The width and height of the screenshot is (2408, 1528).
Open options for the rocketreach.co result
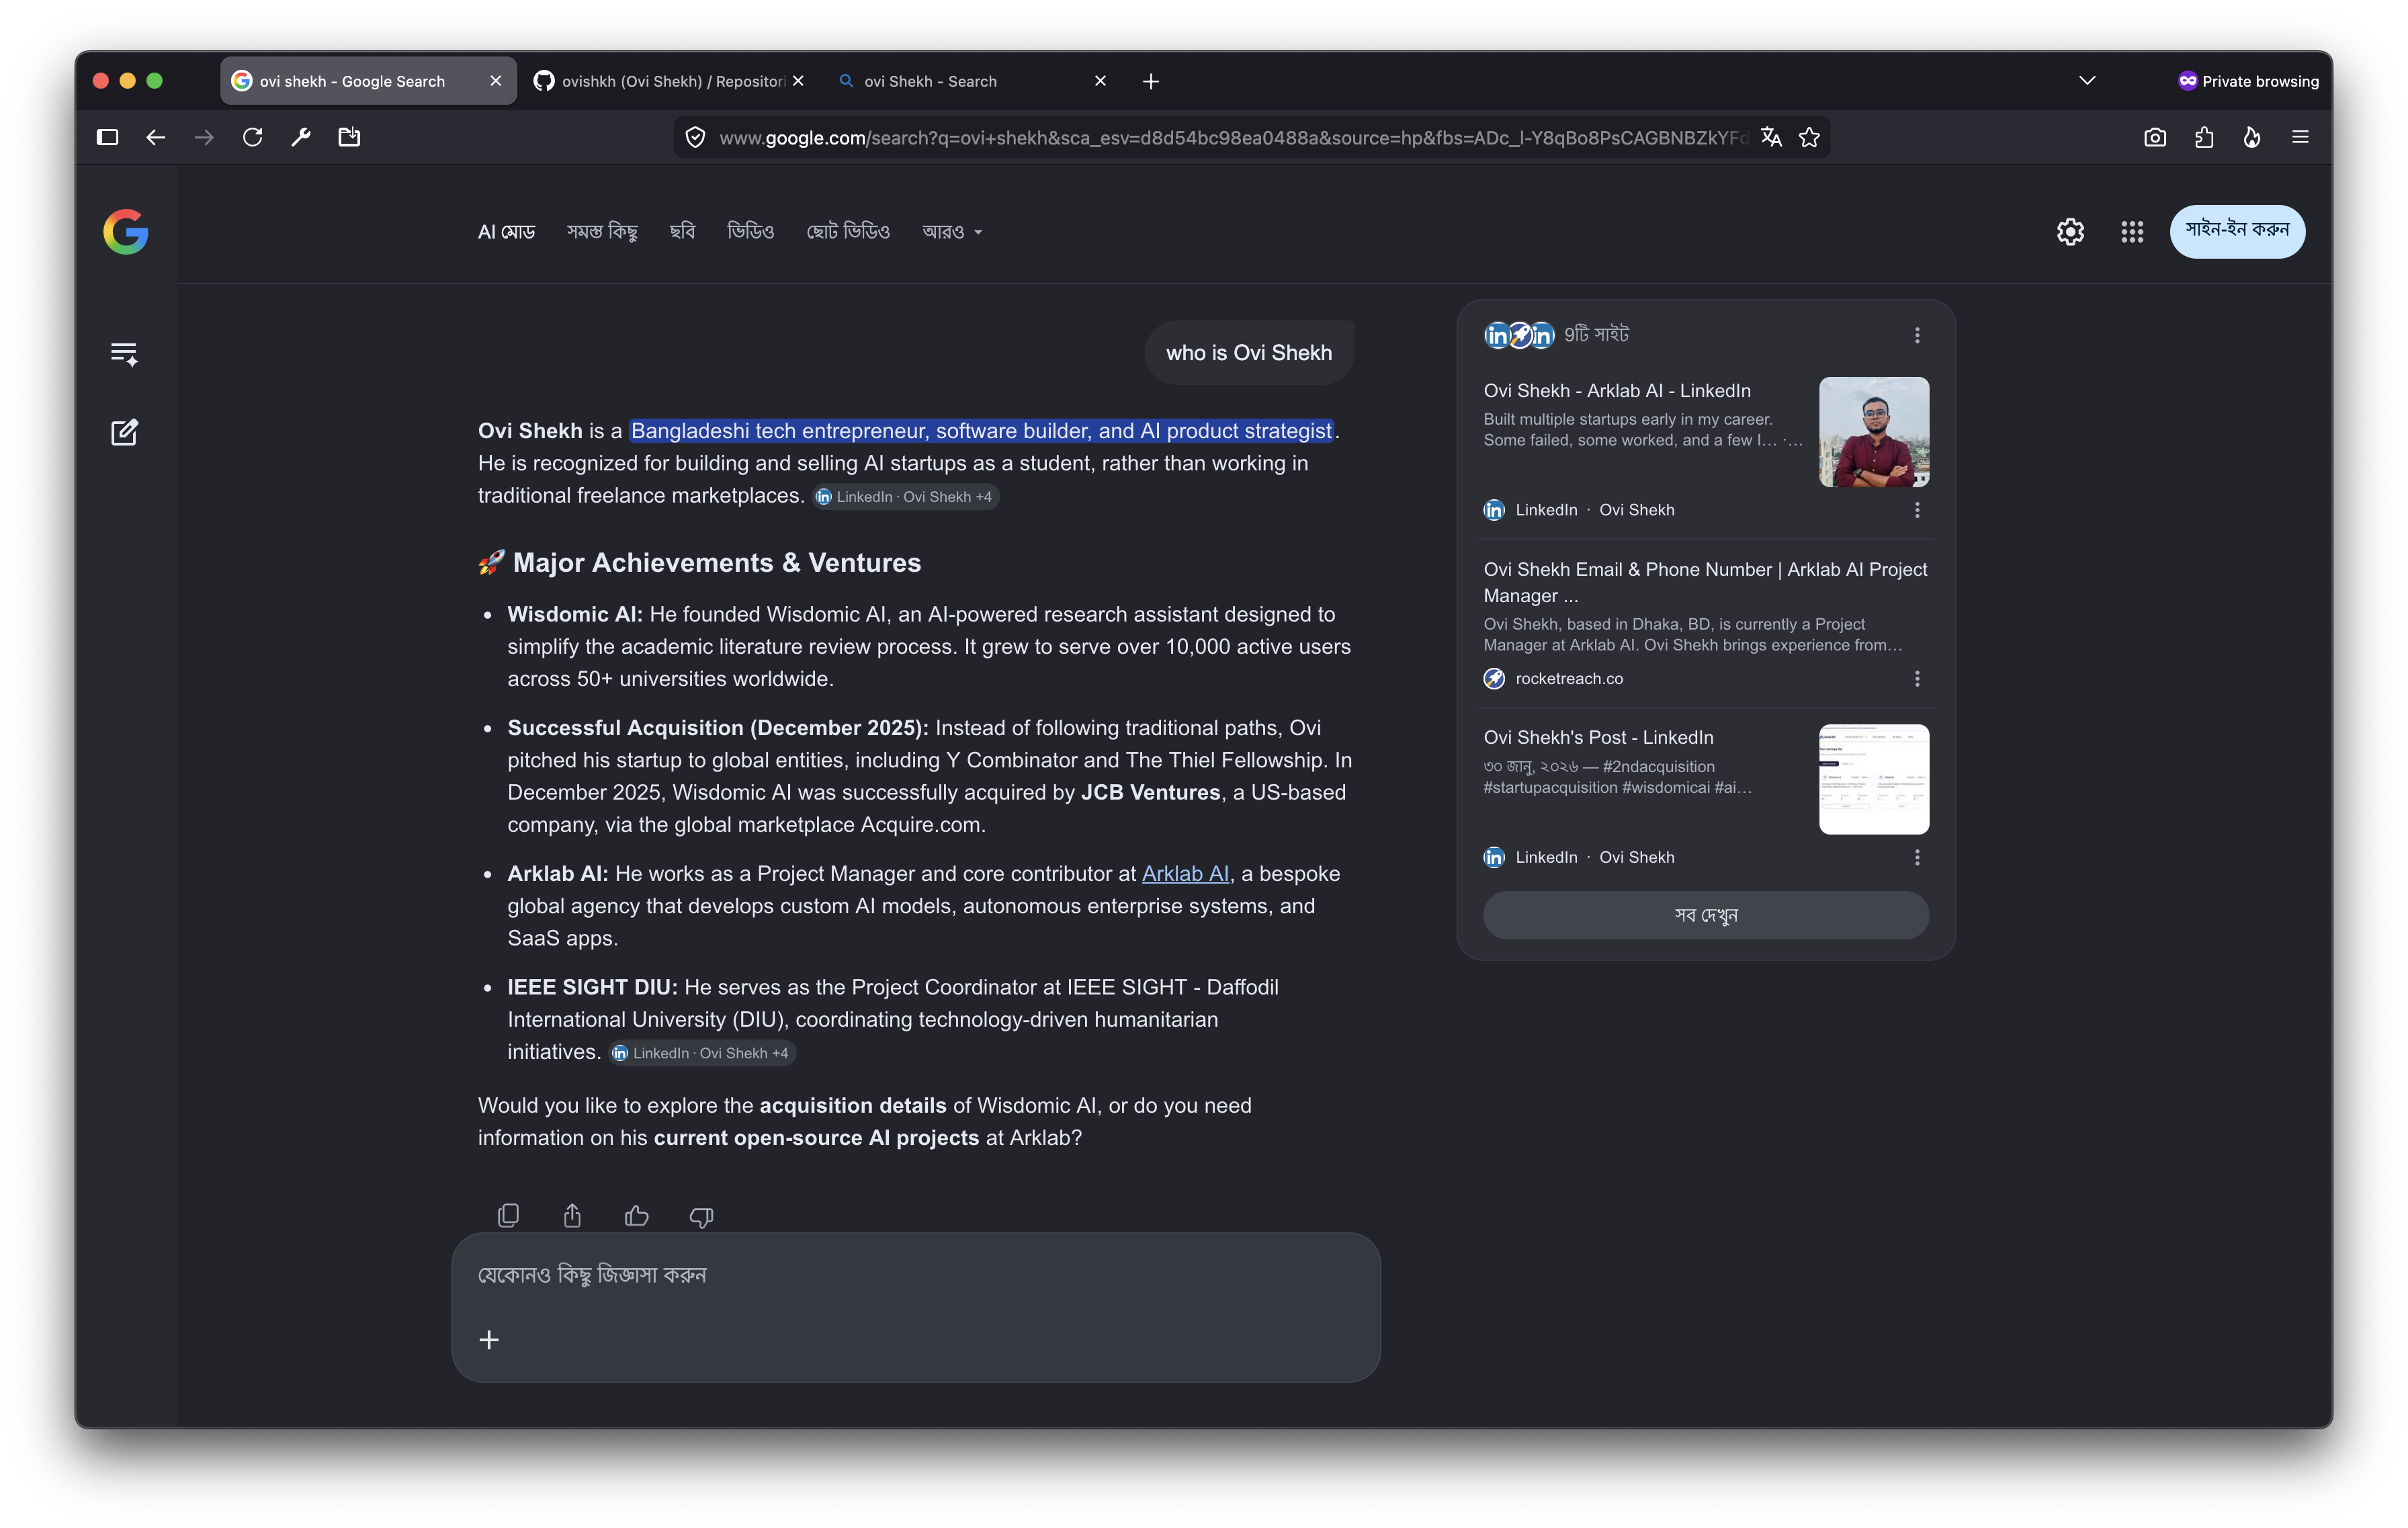tap(1917, 679)
